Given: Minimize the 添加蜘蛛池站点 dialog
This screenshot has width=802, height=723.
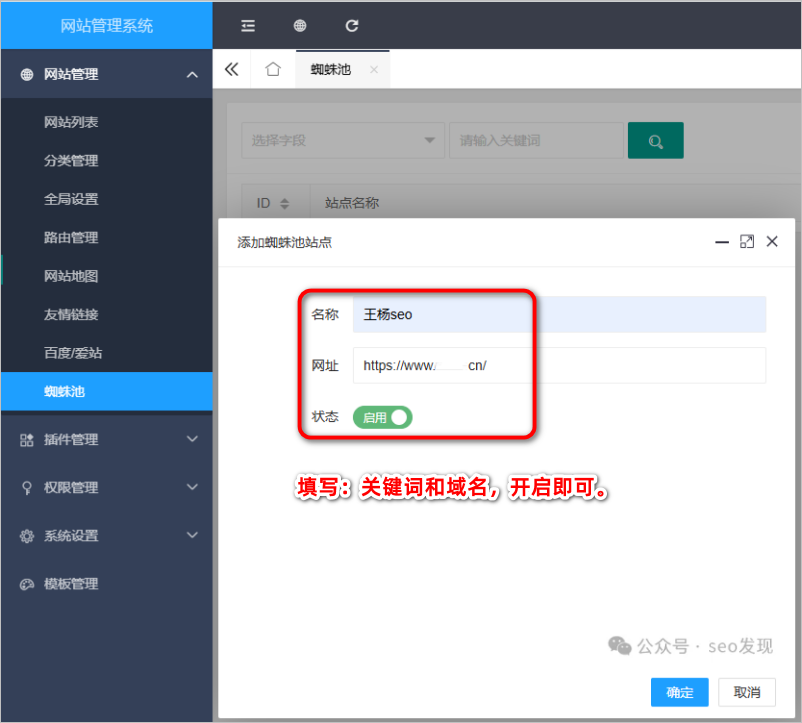Looking at the screenshot, I should pyautogui.click(x=722, y=242).
